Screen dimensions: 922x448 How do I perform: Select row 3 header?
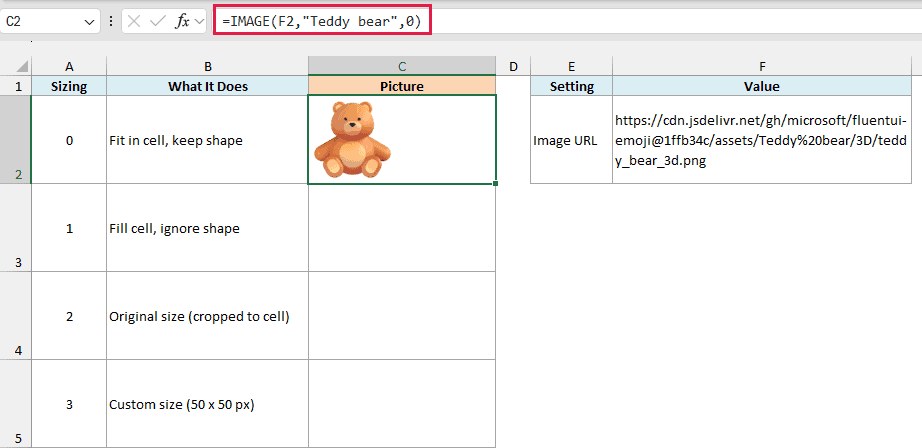pyautogui.click(x=16, y=228)
